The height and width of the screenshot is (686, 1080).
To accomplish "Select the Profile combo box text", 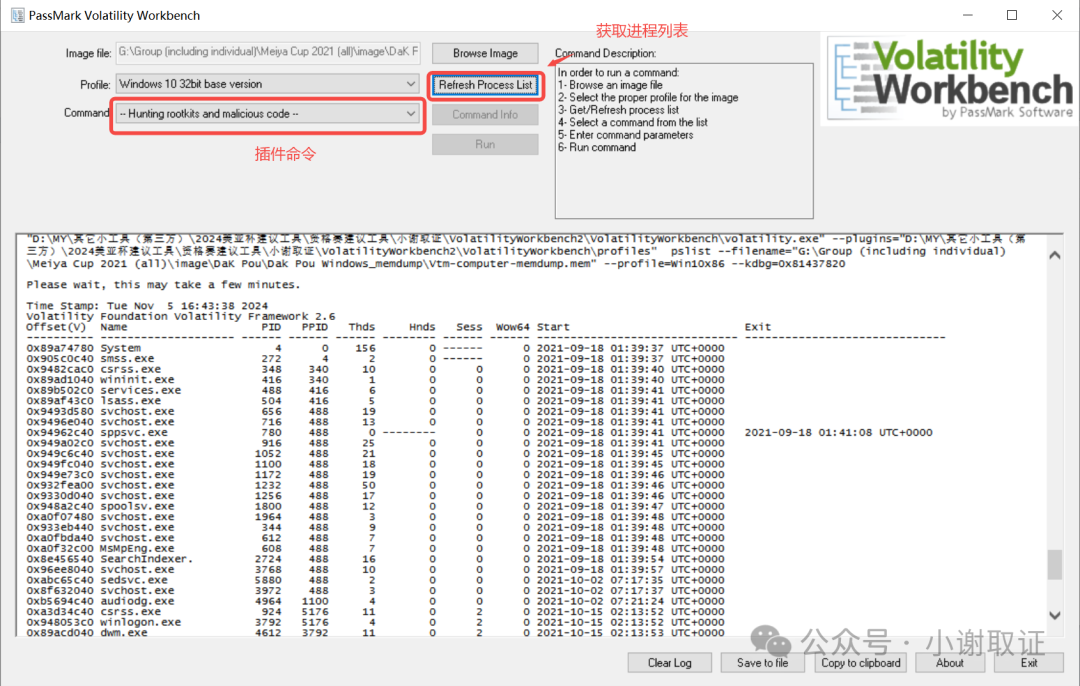I will 267,84.
